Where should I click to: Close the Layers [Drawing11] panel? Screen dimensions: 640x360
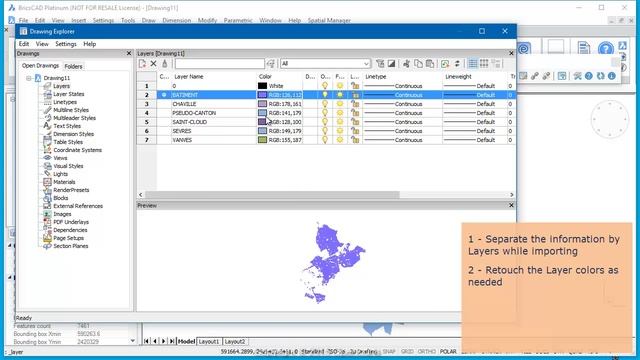(511, 53)
